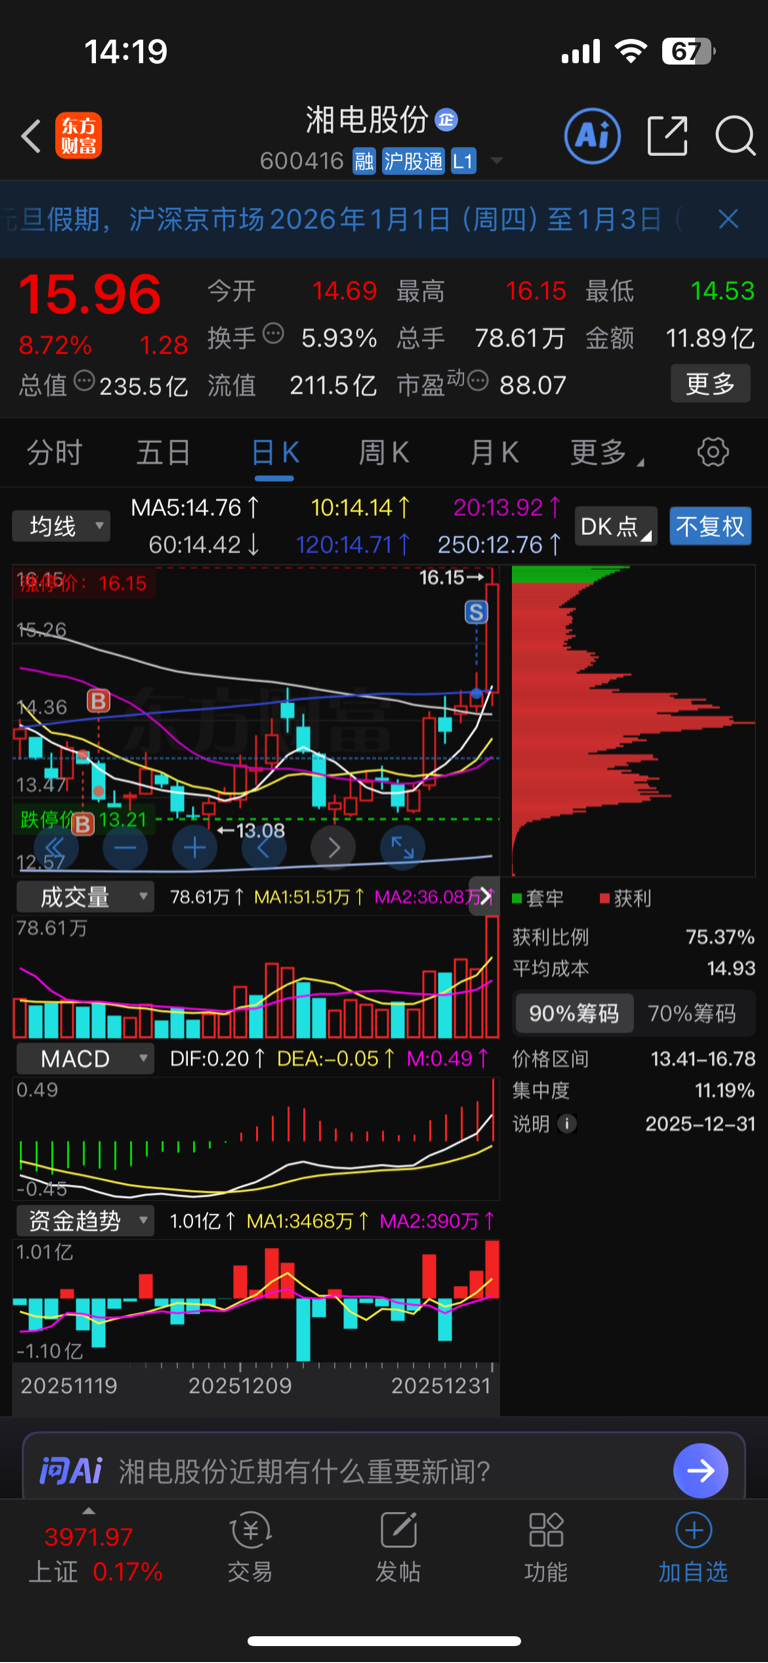Tap the smiley icon beside 总值
The width and height of the screenshot is (768, 1663).
pyautogui.click(x=85, y=381)
